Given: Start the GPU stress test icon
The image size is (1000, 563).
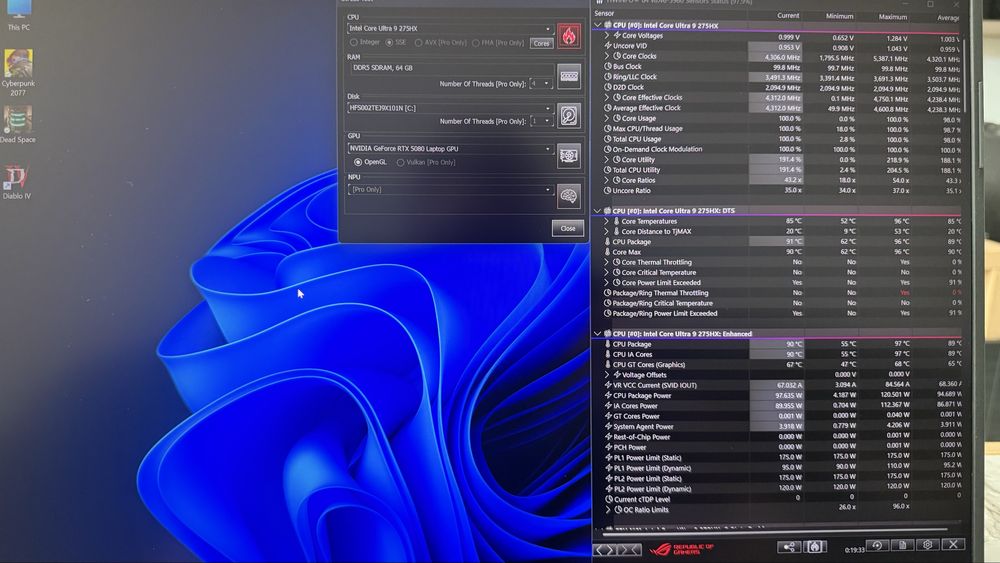Looking at the screenshot, I should pyautogui.click(x=568, y=156).
